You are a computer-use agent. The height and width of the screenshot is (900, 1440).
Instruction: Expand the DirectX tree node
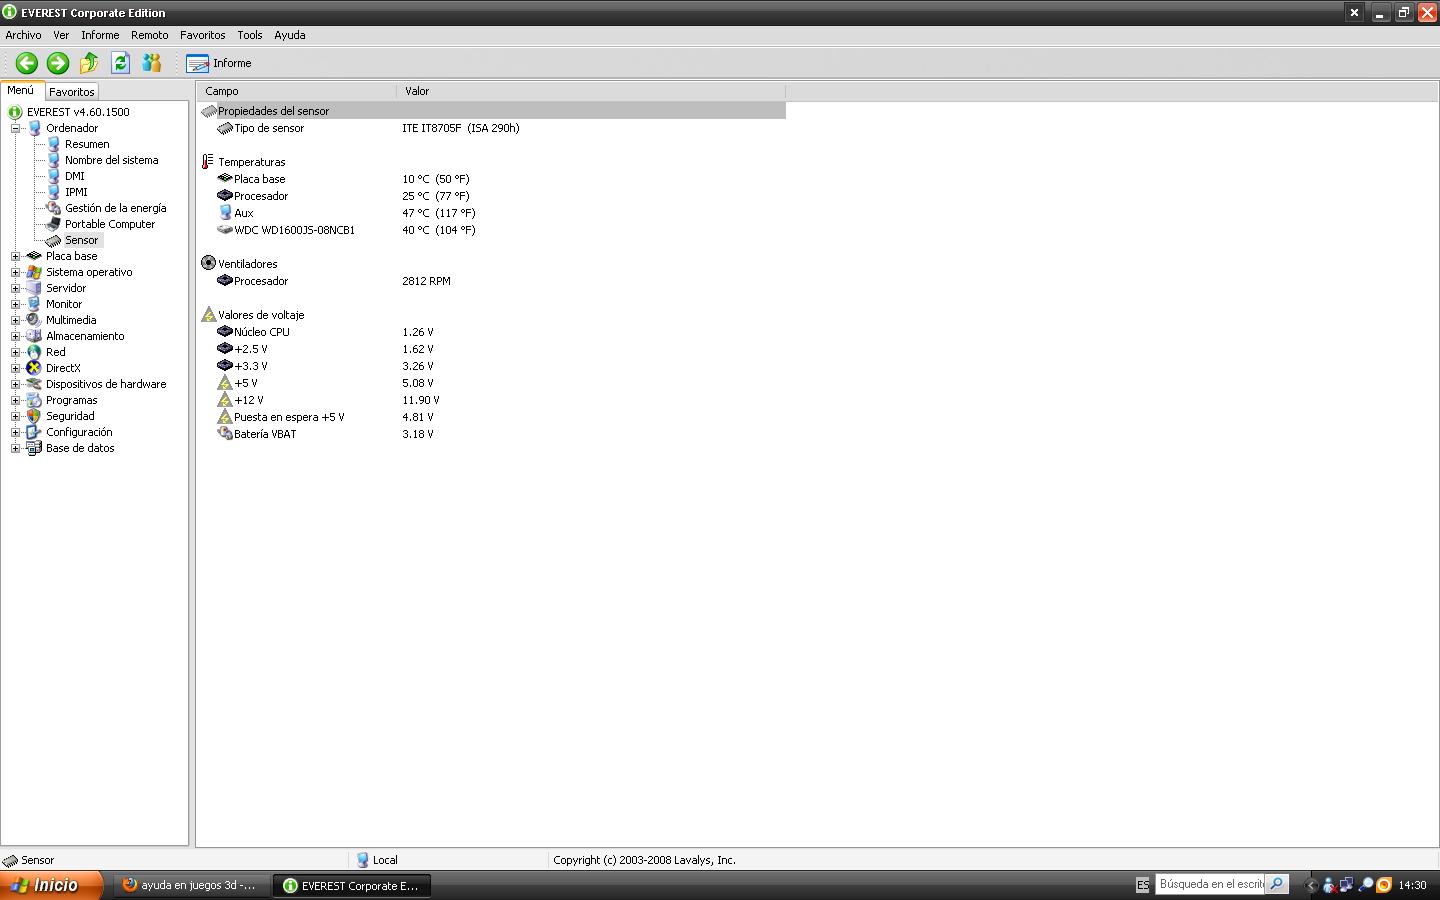(x=16, y=368)
